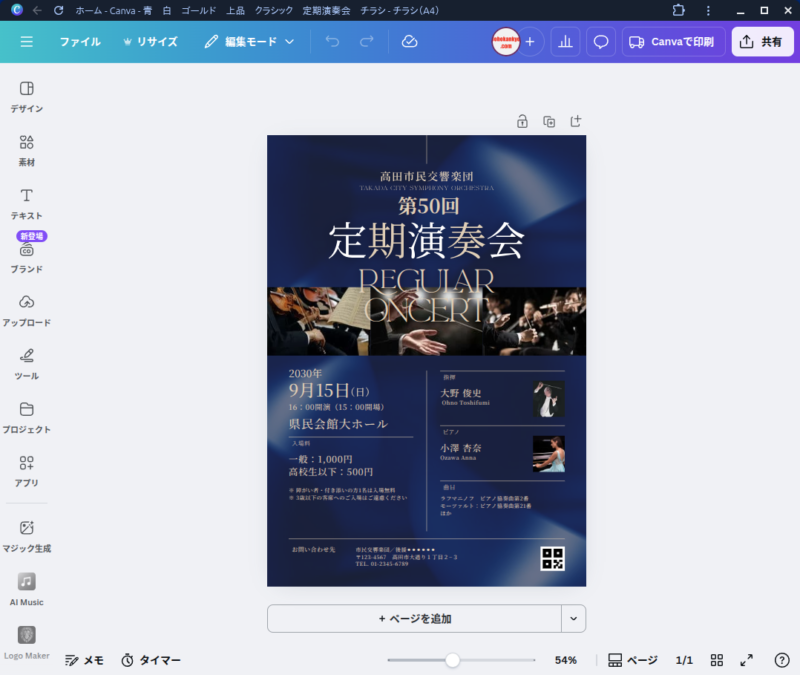Toggle the grid view of pages
800x675 pixels.
tap(717, 660)
